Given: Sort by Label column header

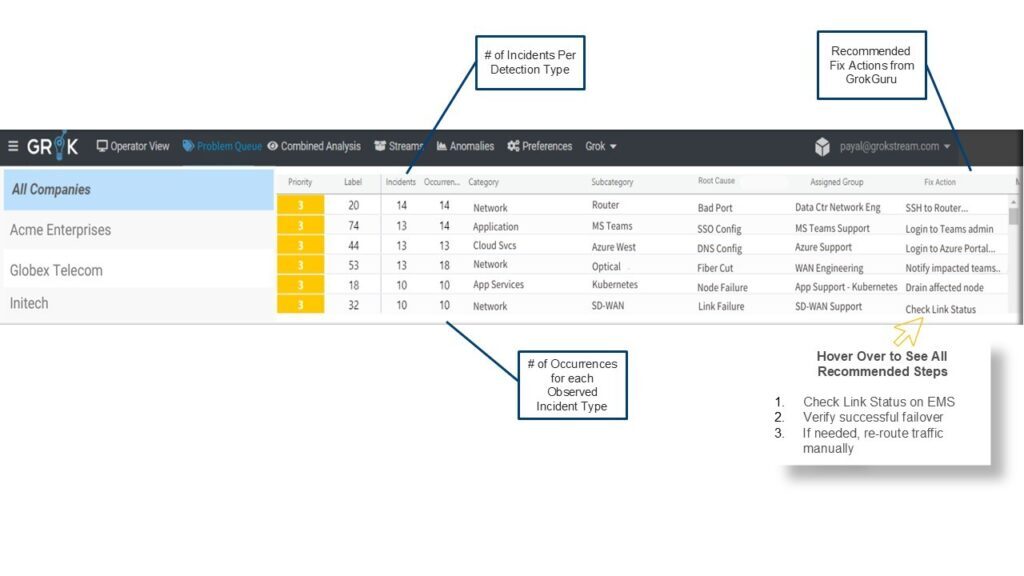Looking at the screenshot, I should (353, 182).
